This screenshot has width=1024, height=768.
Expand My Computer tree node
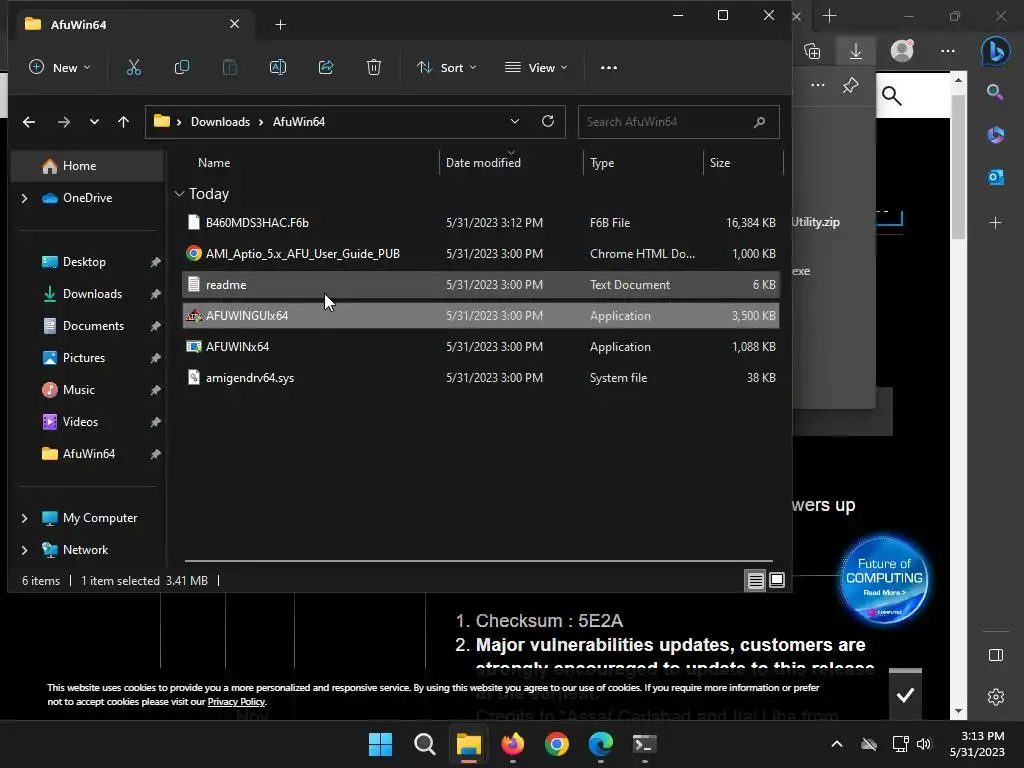[25, 518]
